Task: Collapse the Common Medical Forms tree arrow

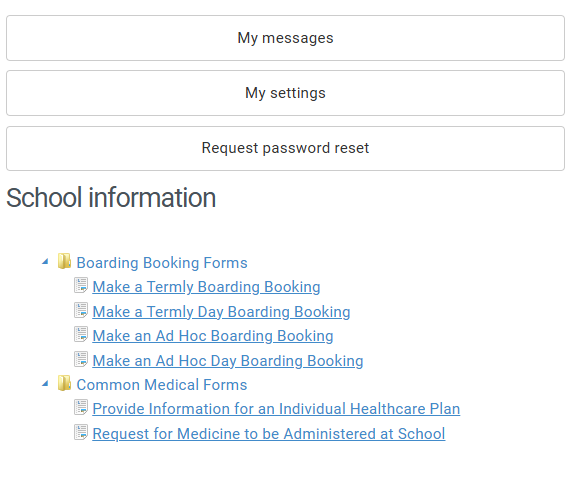Action: coord(45,384)
